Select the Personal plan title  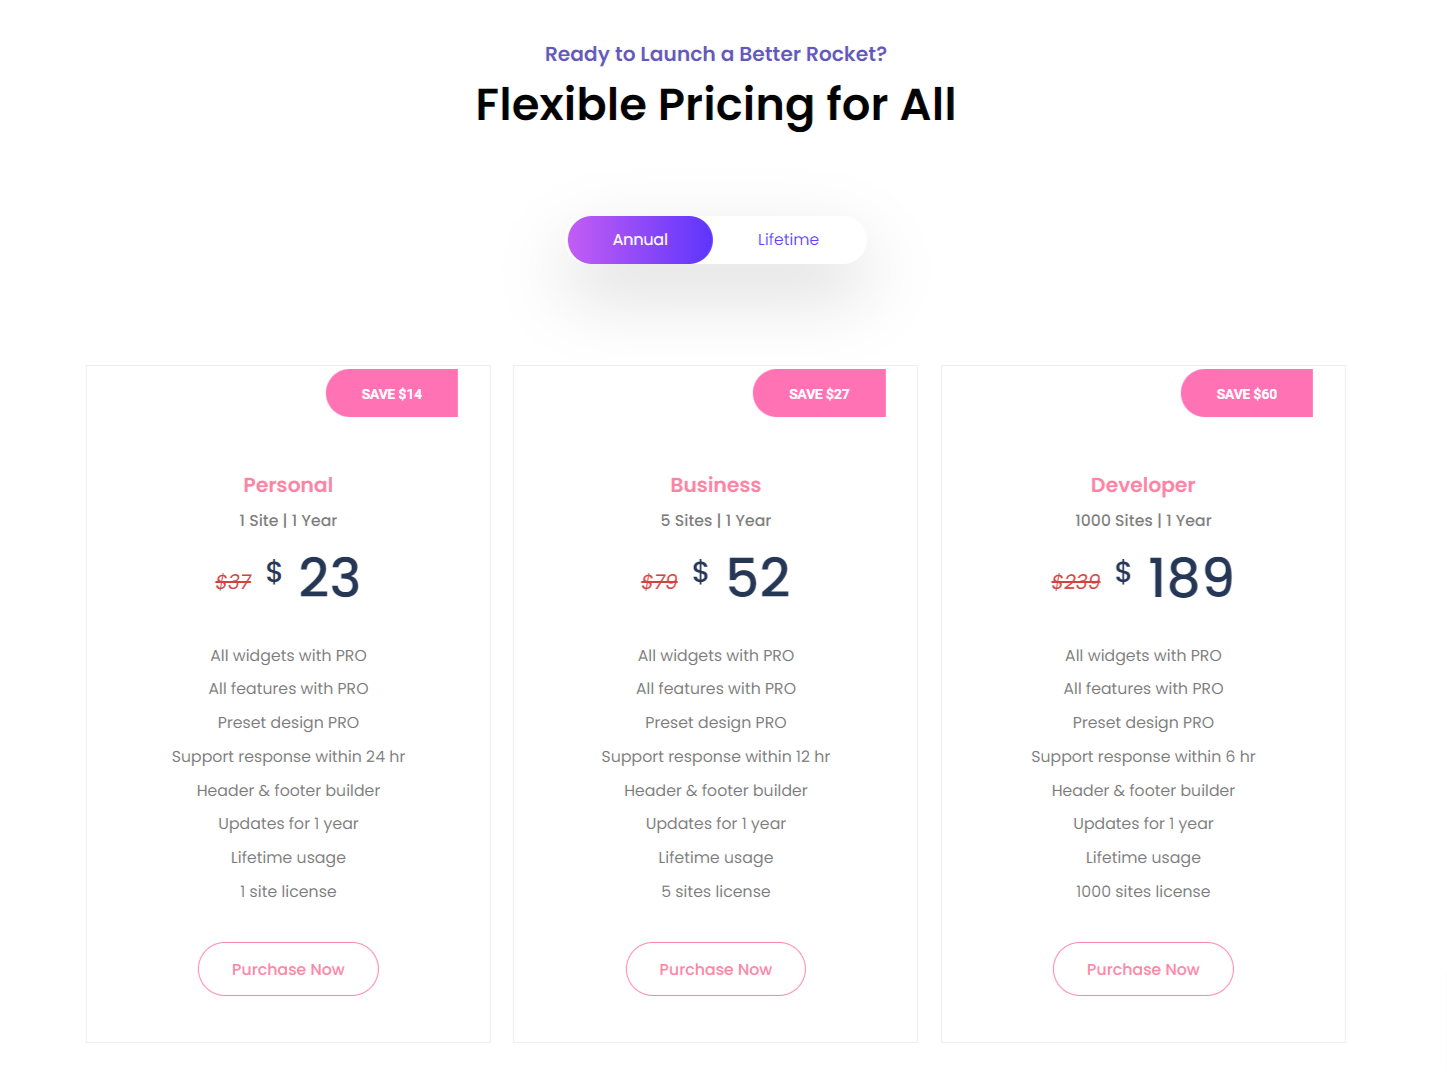[288, 485]
